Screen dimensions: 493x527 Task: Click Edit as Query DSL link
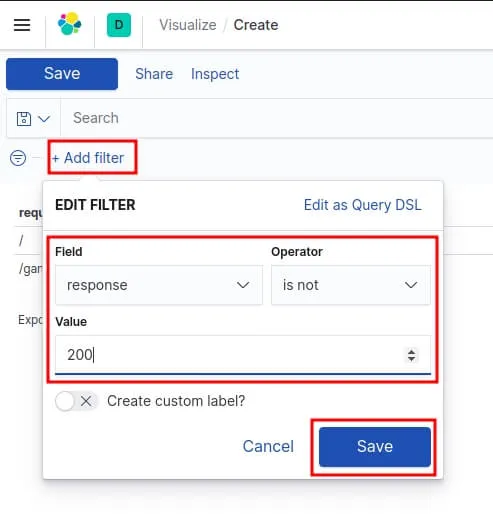[363, 205]
